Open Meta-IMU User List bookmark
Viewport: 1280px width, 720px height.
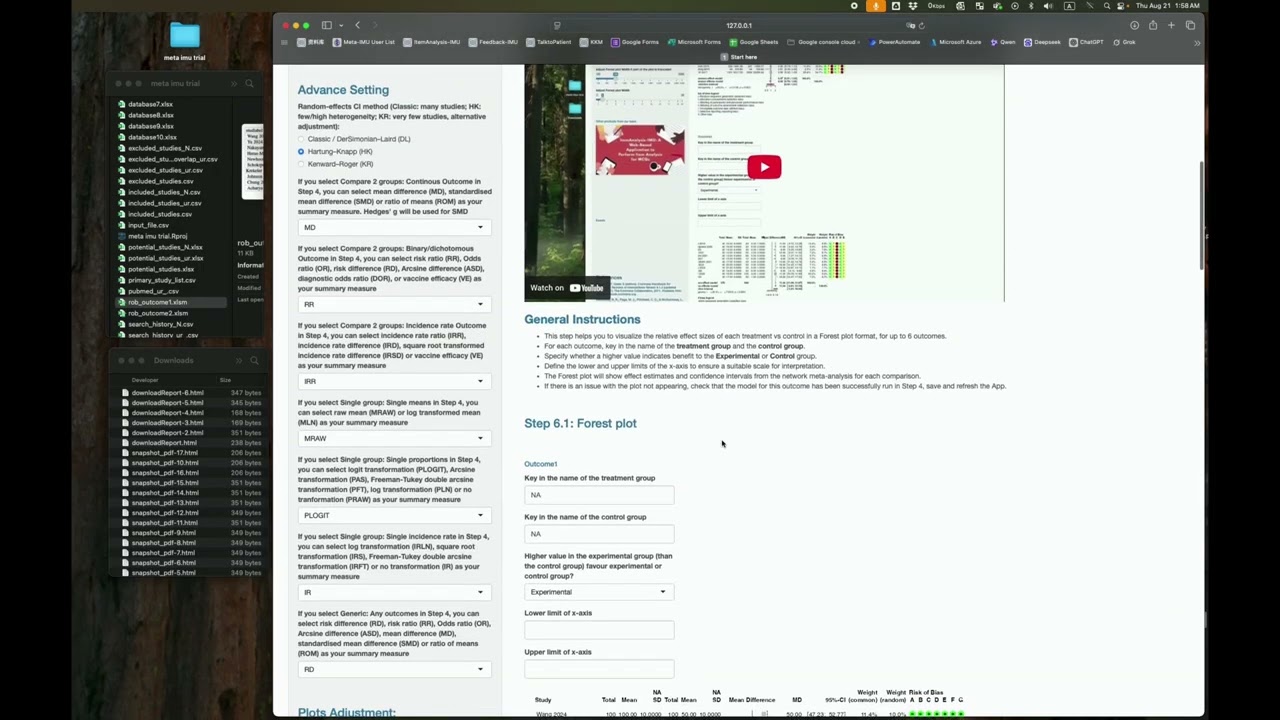pyautogui.click(x=364, y=42)
